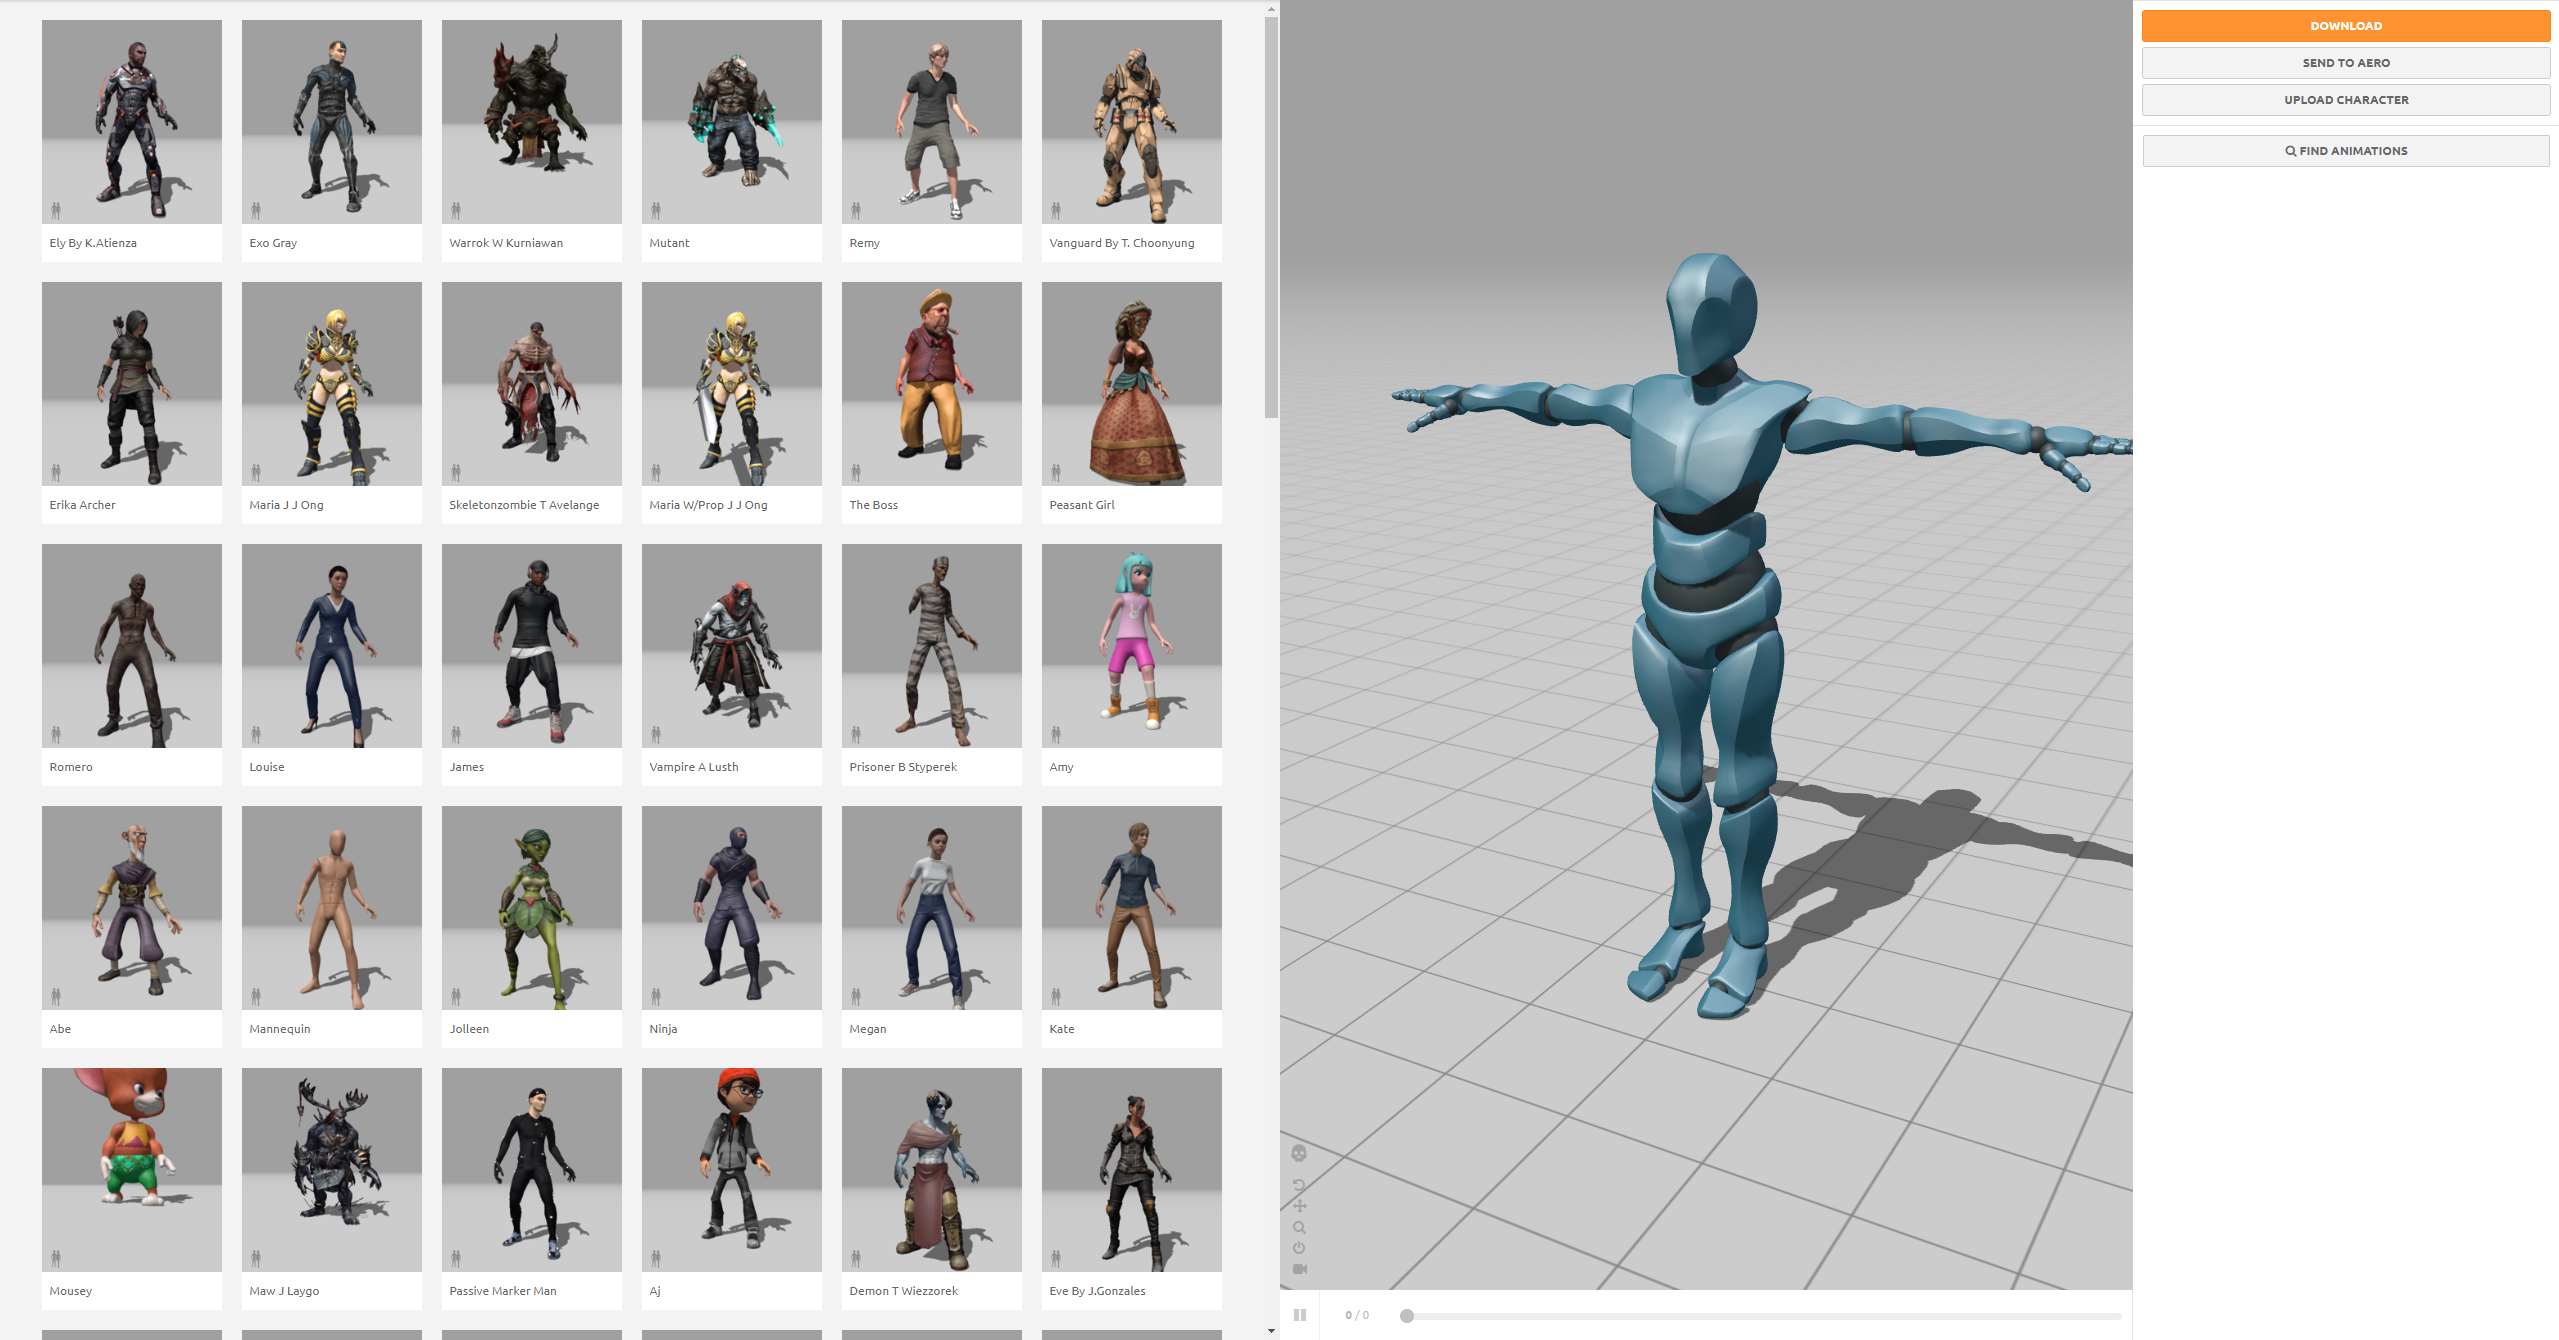
Task: Select the Mannequin character thumbnail
Action: click(331, 907)
